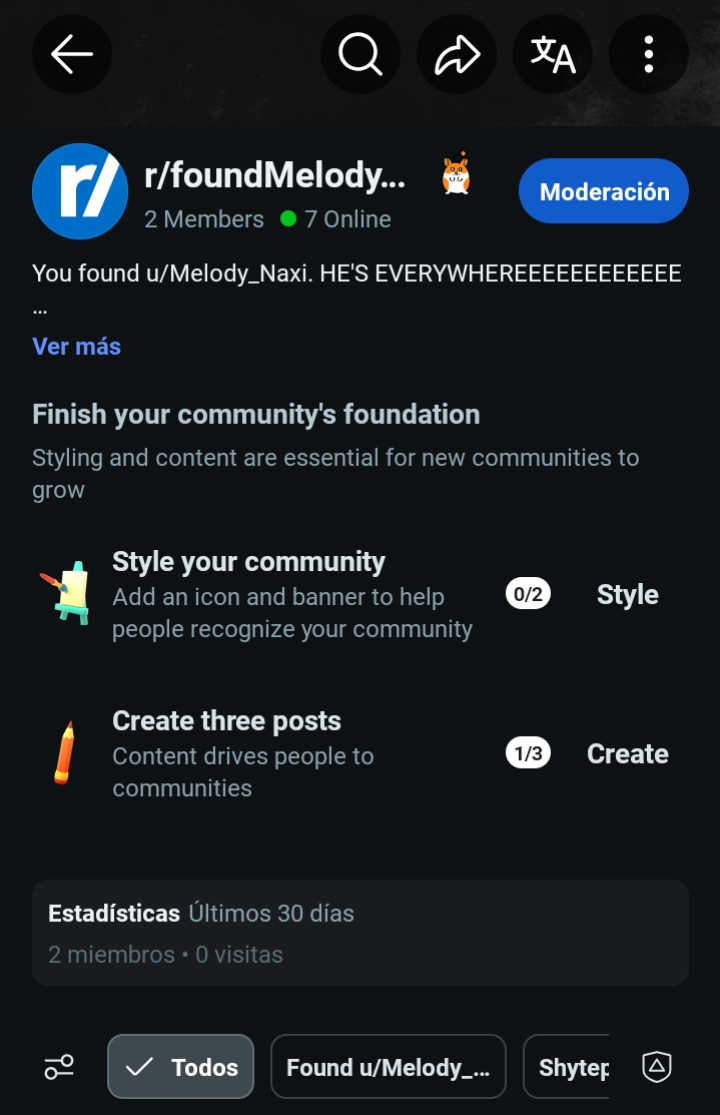
Task: Select the Todos filter chip
Action: tap(181, 1067)
